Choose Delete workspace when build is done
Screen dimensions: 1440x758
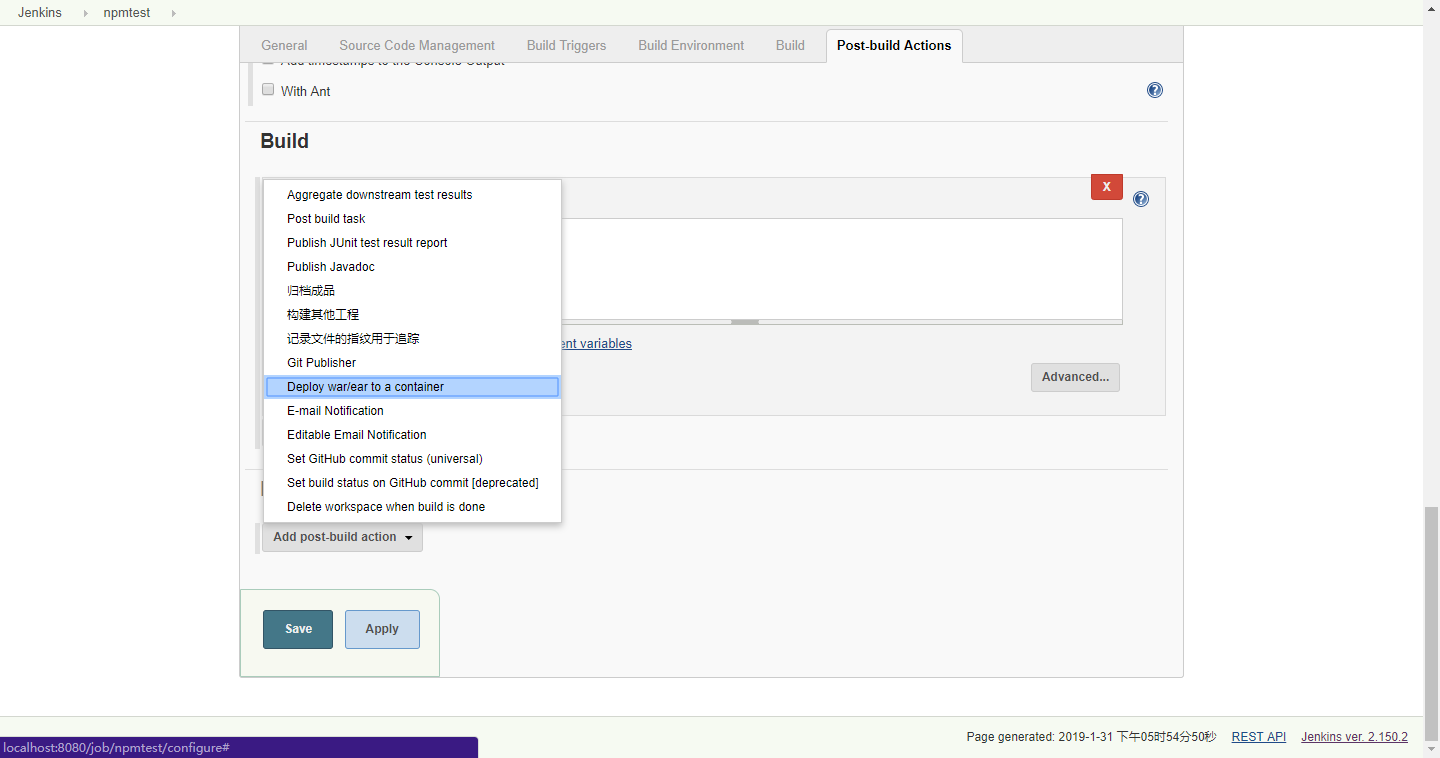tap(385, 507)
